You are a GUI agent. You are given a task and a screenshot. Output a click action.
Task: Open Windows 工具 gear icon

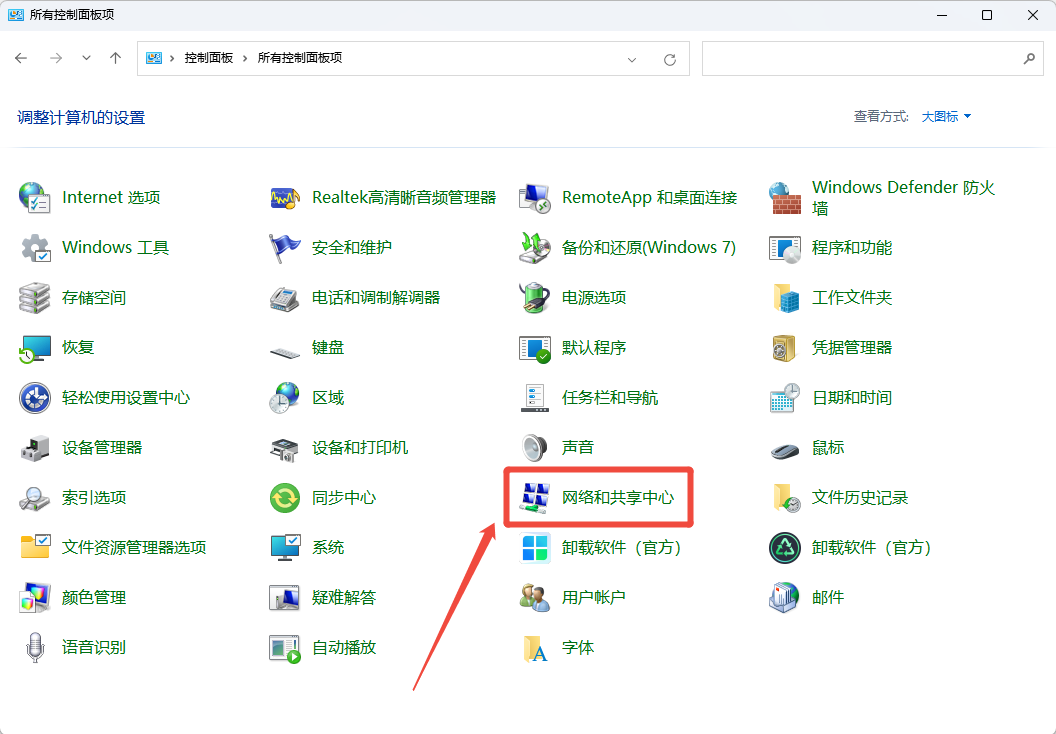[x=34, y=248]
